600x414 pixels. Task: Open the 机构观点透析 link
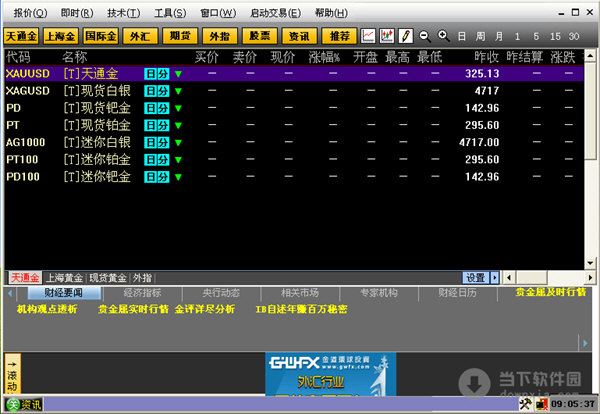click(47, 310)
